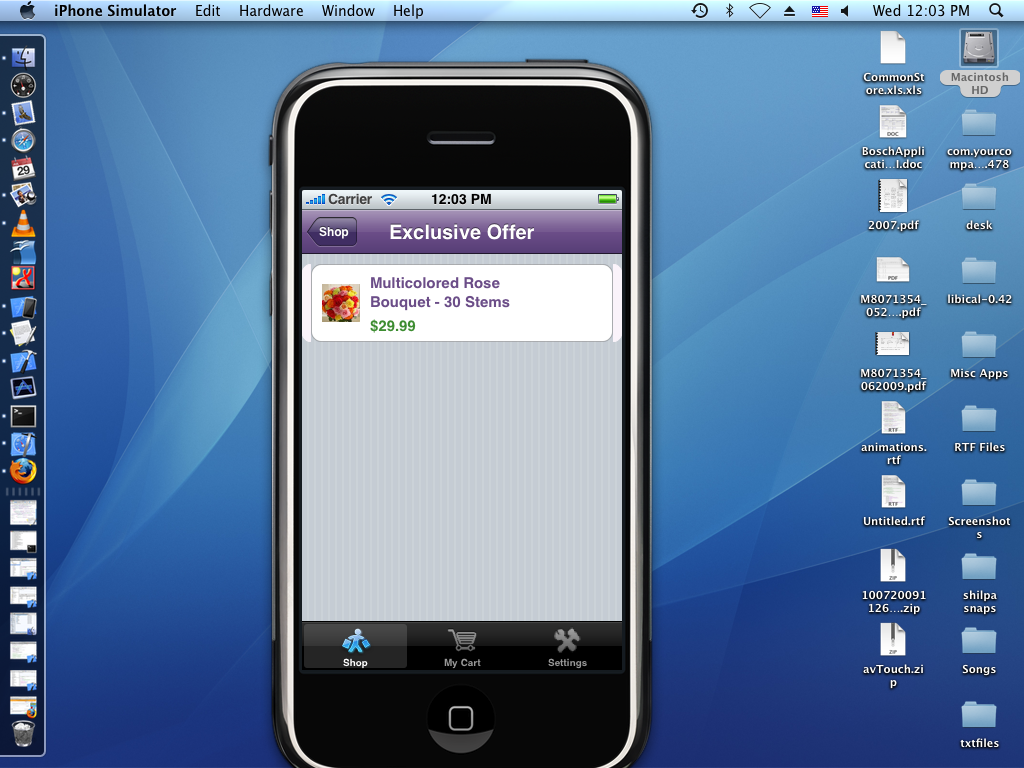Select Macintosh HD drive on desktop

[979, 63]
